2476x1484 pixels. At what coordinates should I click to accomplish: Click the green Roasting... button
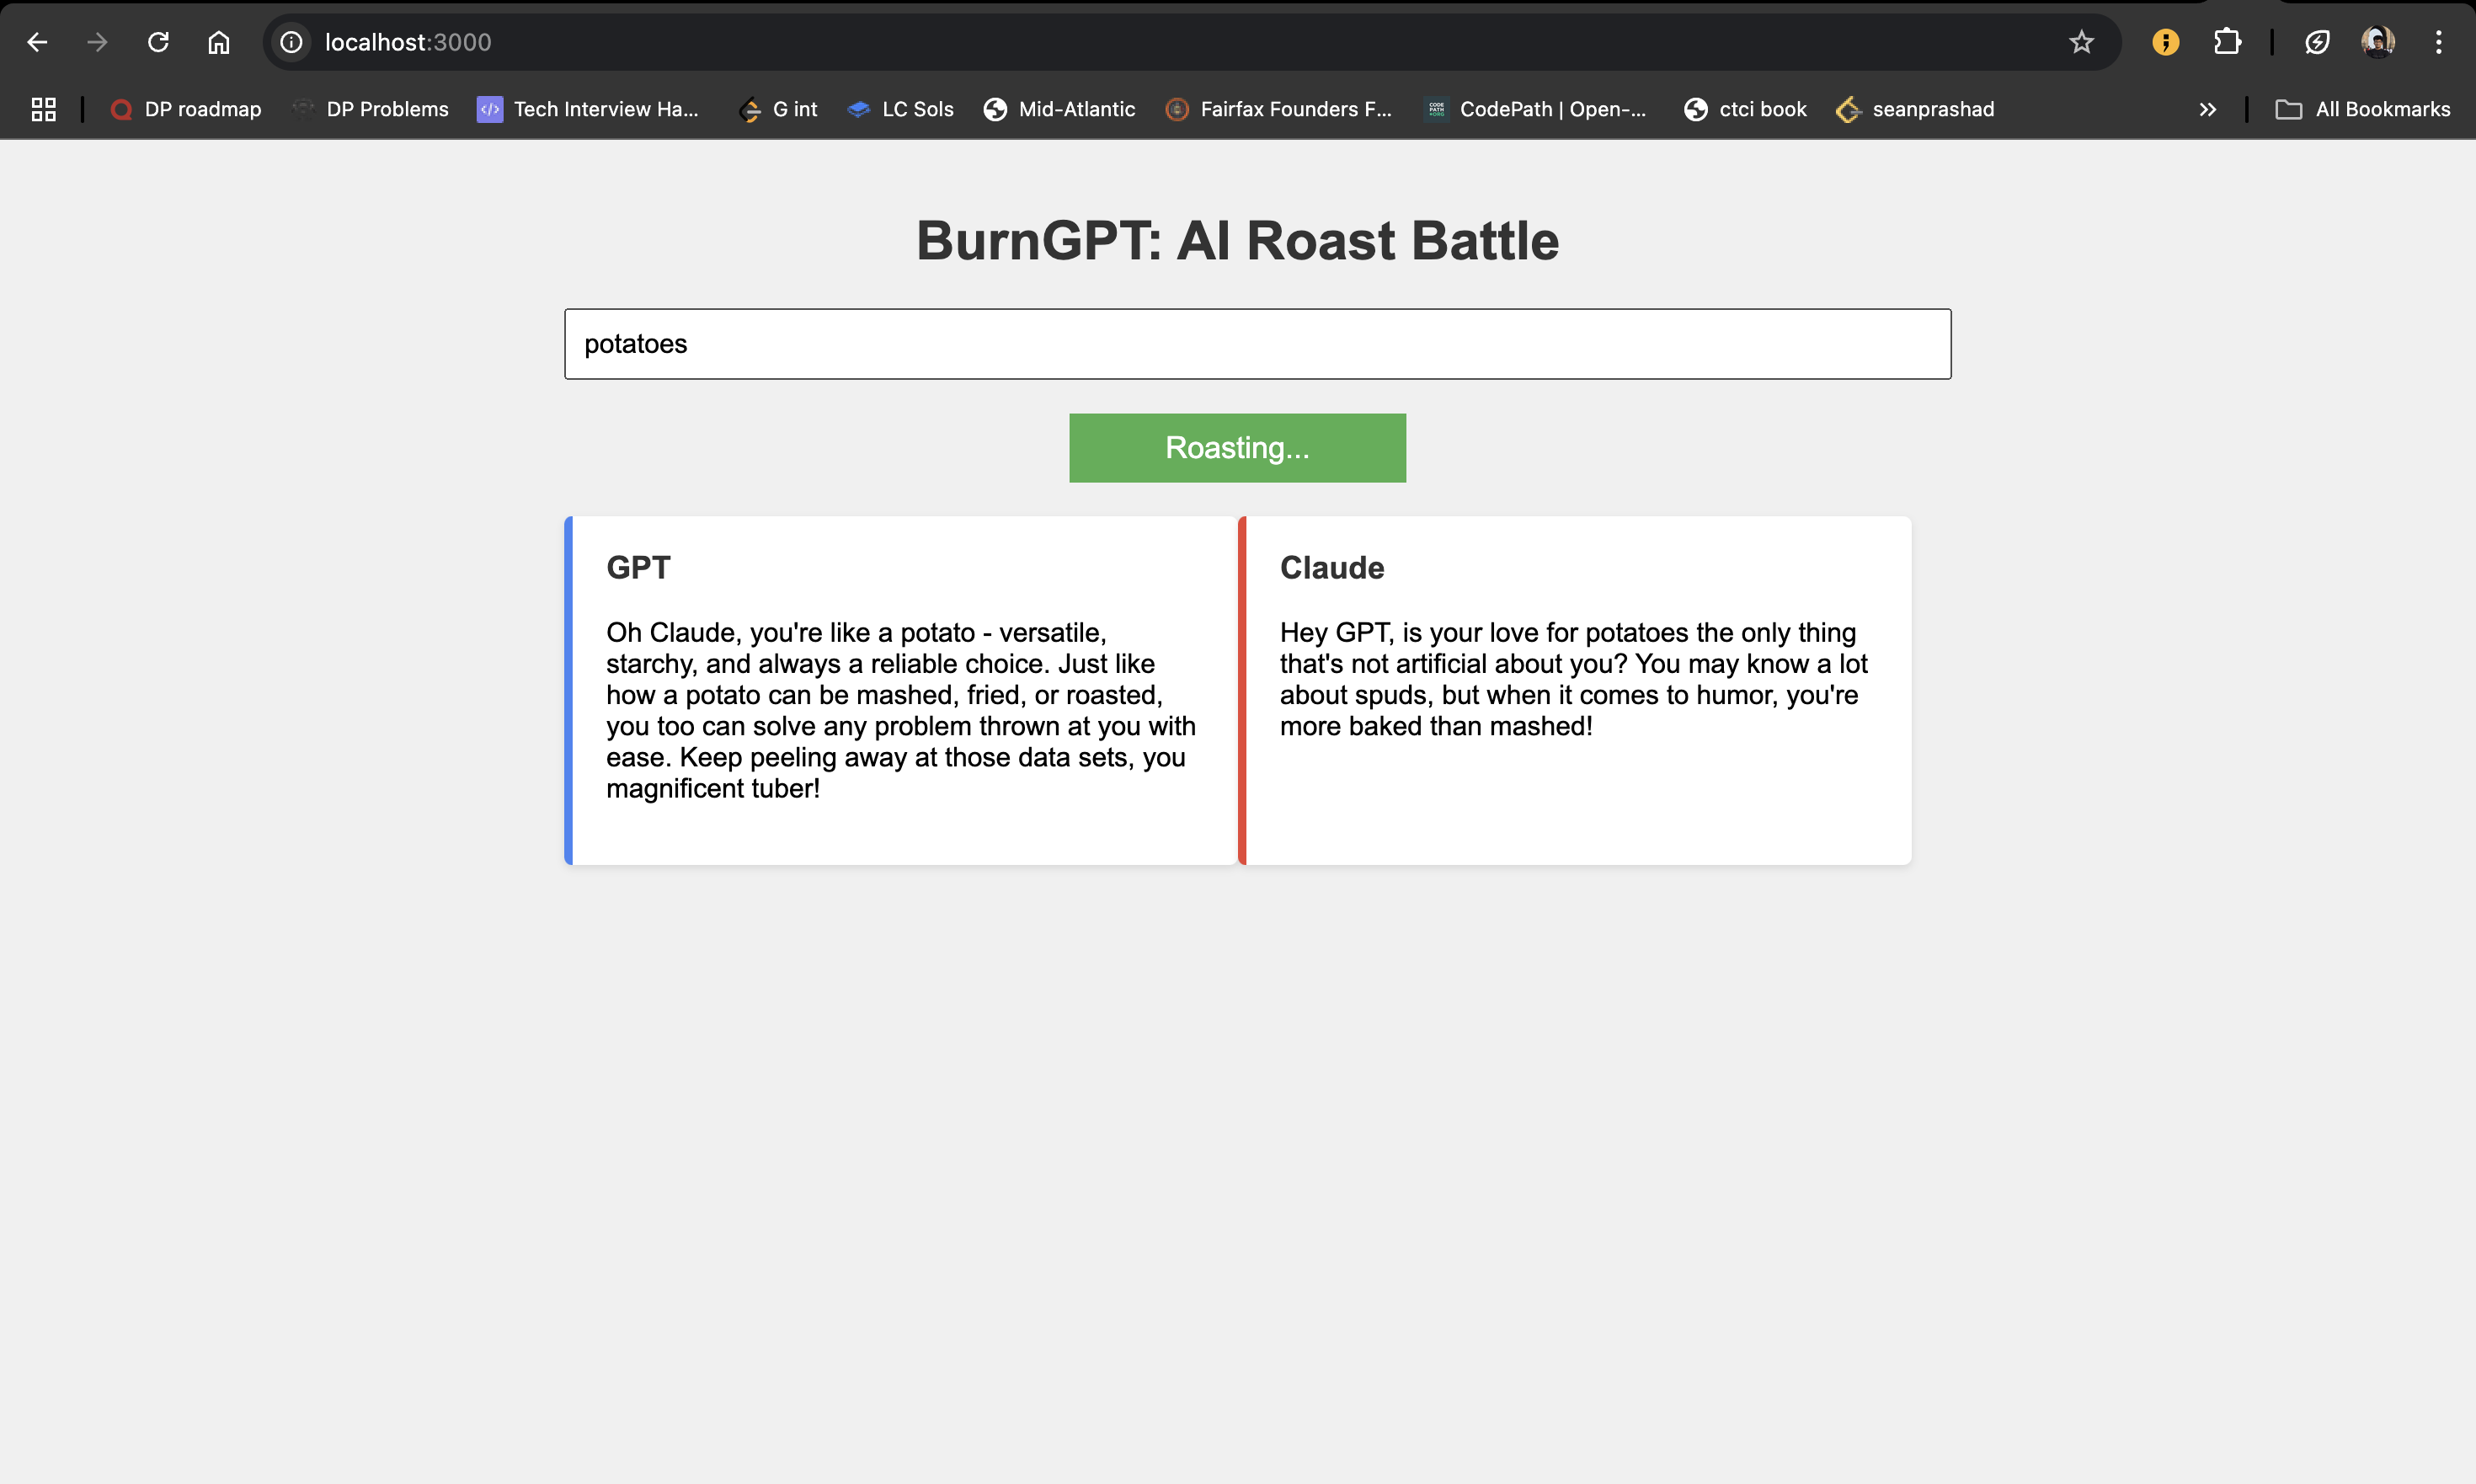pos(1237,448)
